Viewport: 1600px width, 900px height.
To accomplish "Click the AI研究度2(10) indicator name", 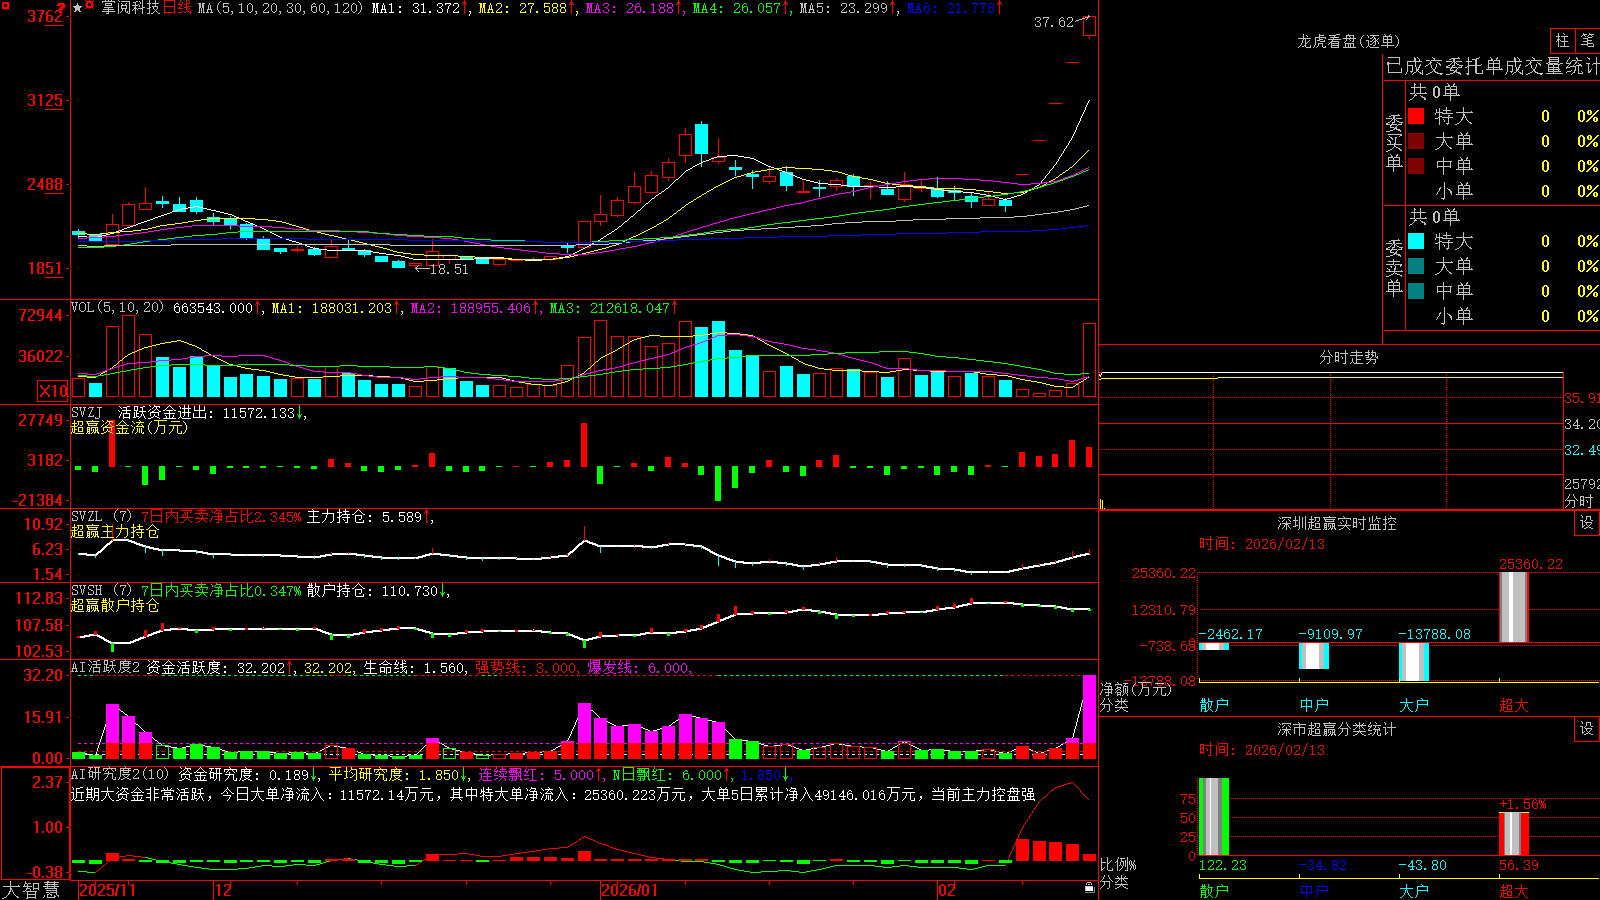I will [x=120, y=774].
